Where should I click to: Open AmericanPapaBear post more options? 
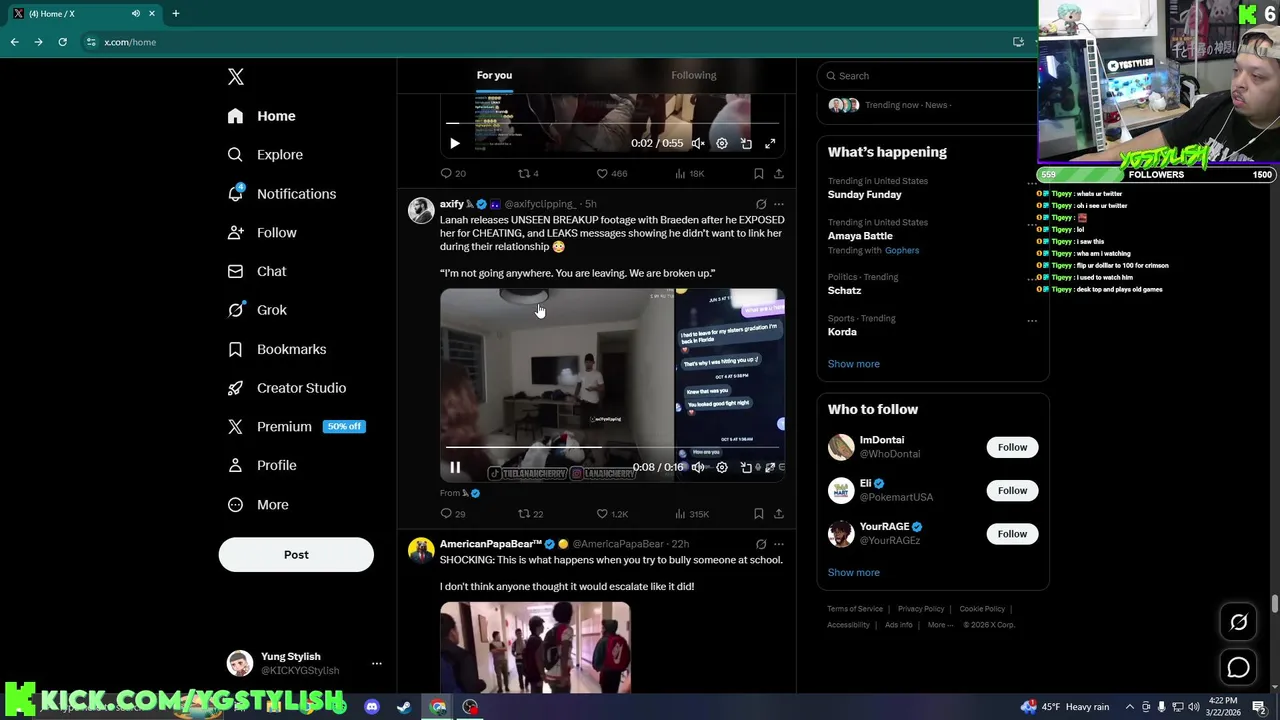click(779, 544)
